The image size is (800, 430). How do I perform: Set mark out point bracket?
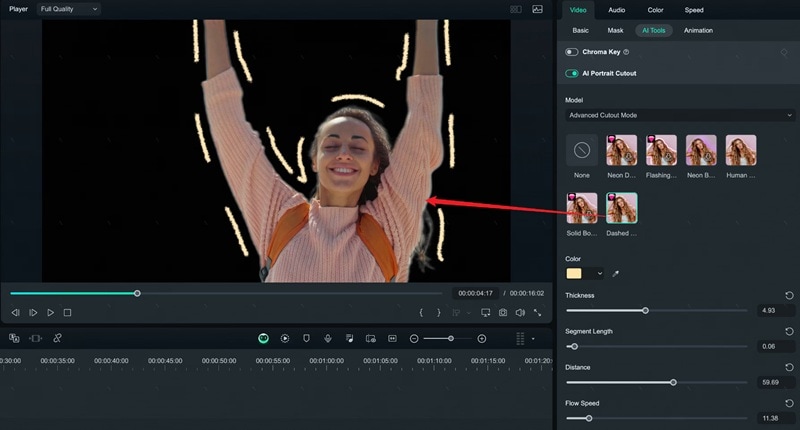438,313
